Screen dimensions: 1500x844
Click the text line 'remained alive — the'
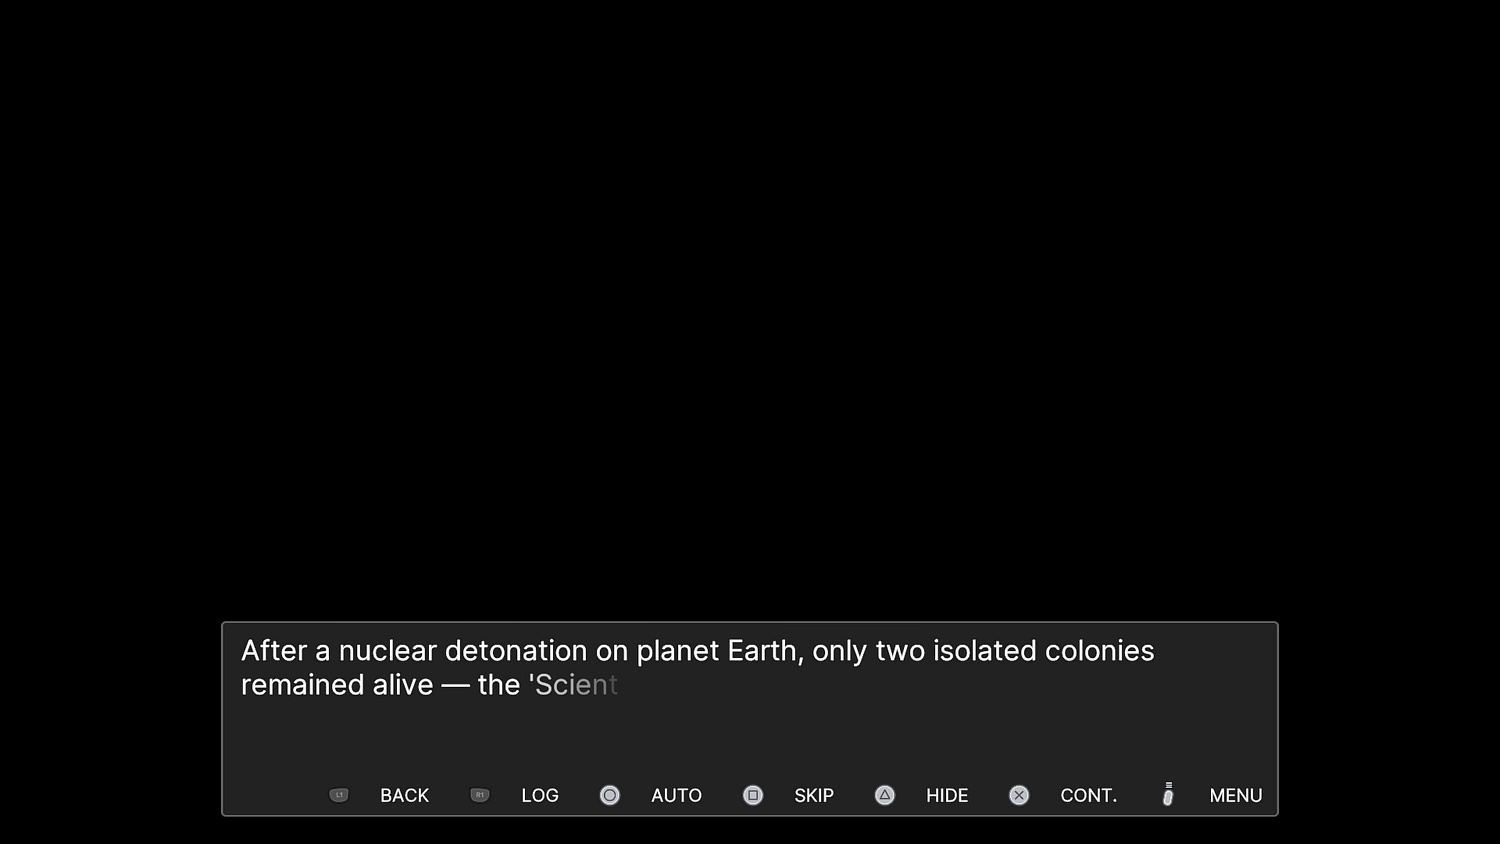381,685
